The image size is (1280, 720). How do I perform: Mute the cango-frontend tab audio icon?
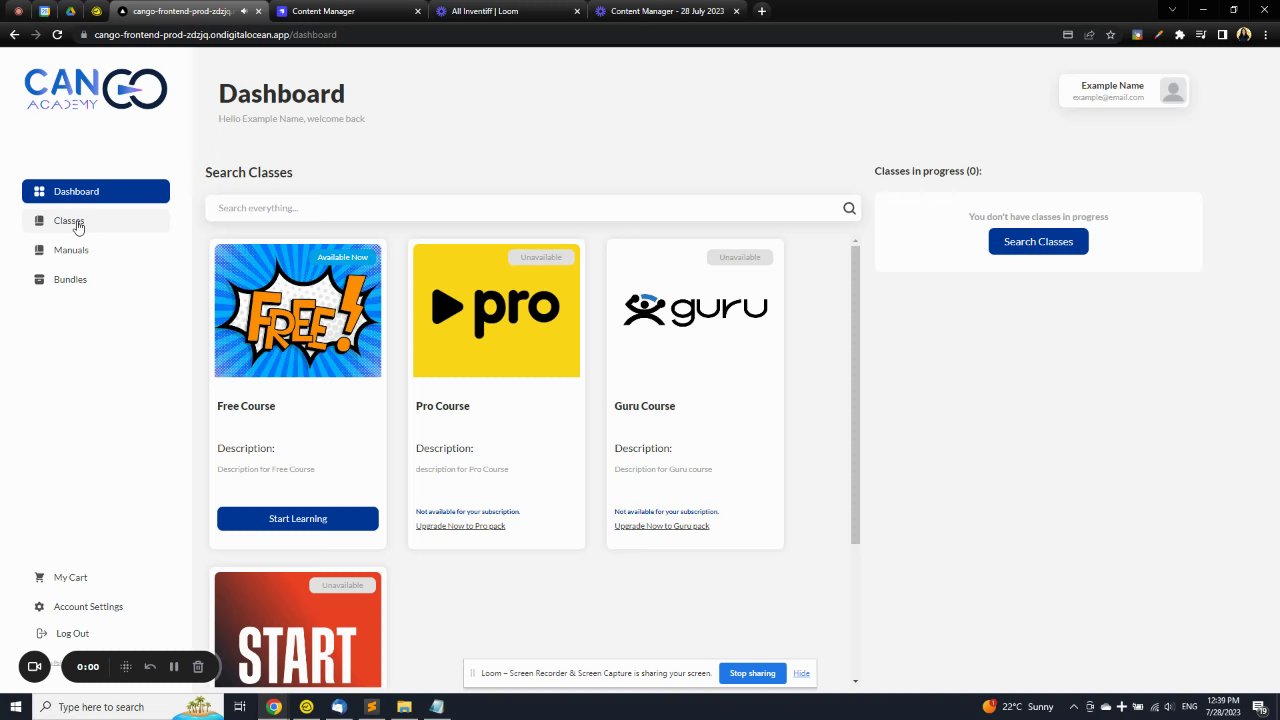coord(243,11)
